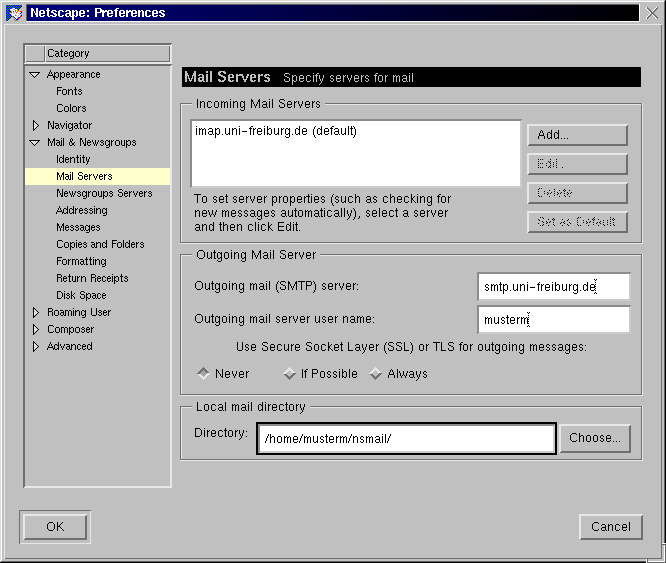This screenshot has height=563, width=666.
Task: Select Appearance in the category tree
Action: tap(73, 74)
